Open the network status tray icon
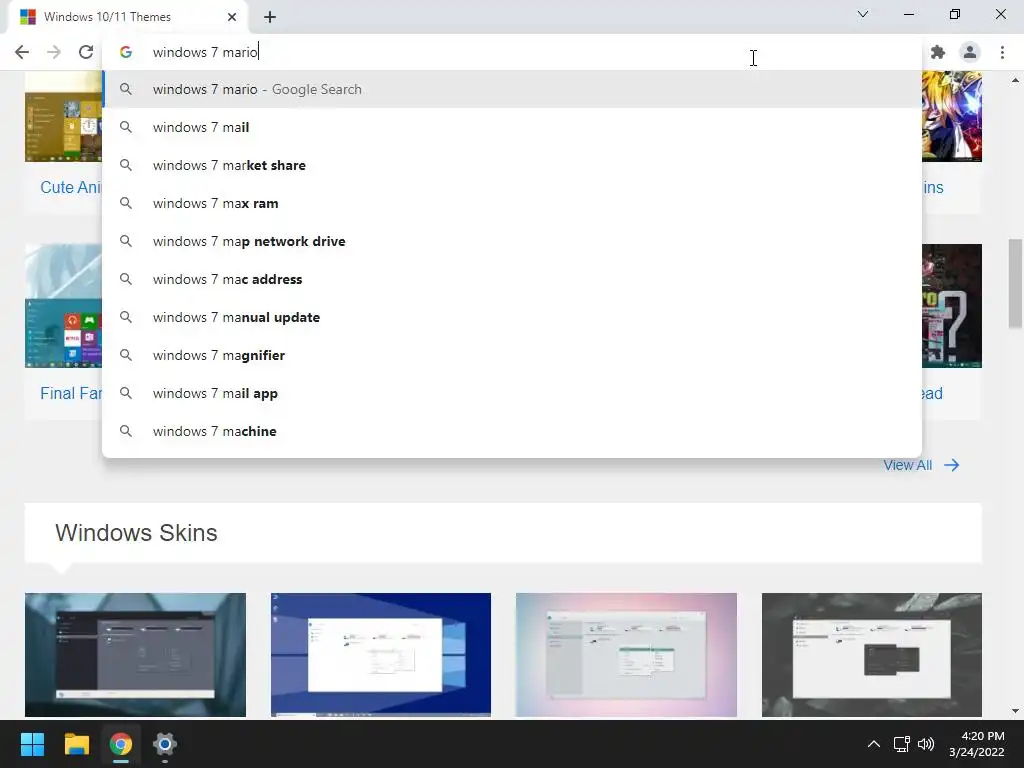The image size is (1024, 768). coord(902,744)
